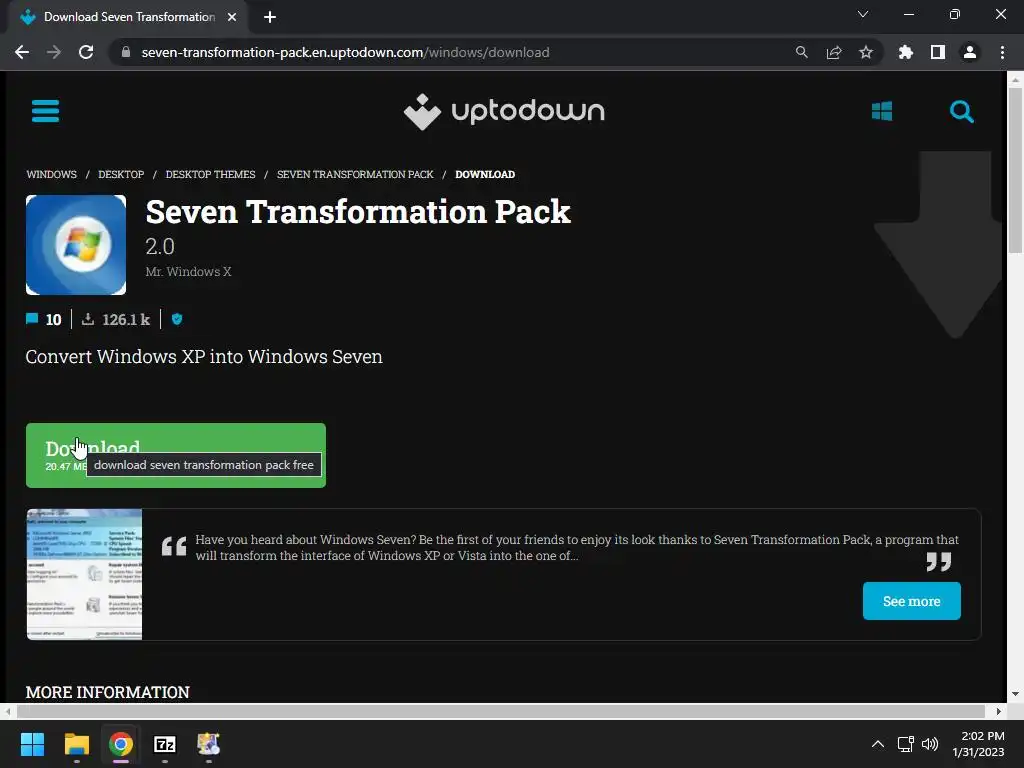Click the vertical page scrollbar thumb

tap(1015, 170)
